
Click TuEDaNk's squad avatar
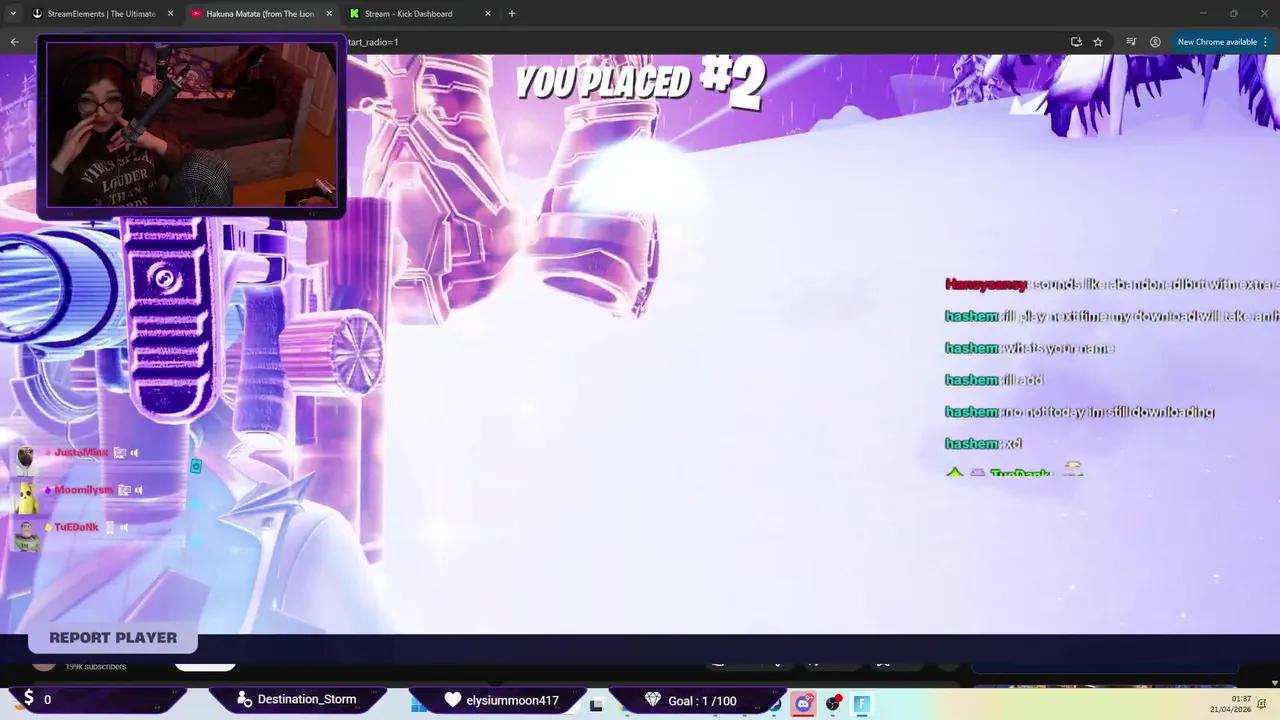coord(26,535)
